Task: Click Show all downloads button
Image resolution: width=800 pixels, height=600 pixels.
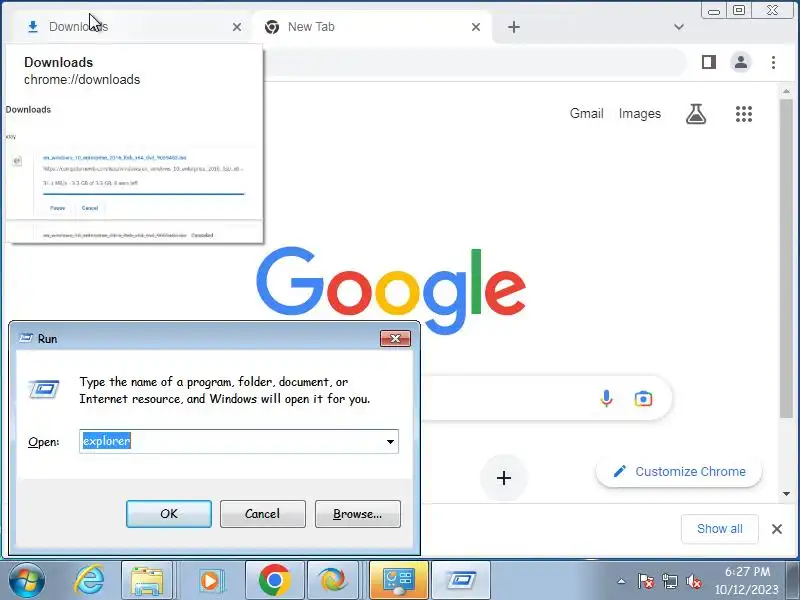Action: click(x=719, y=529)
